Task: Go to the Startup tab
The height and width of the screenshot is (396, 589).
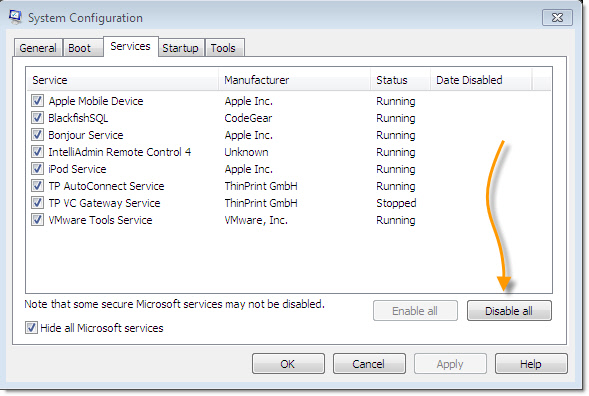Action: [181, 48]
